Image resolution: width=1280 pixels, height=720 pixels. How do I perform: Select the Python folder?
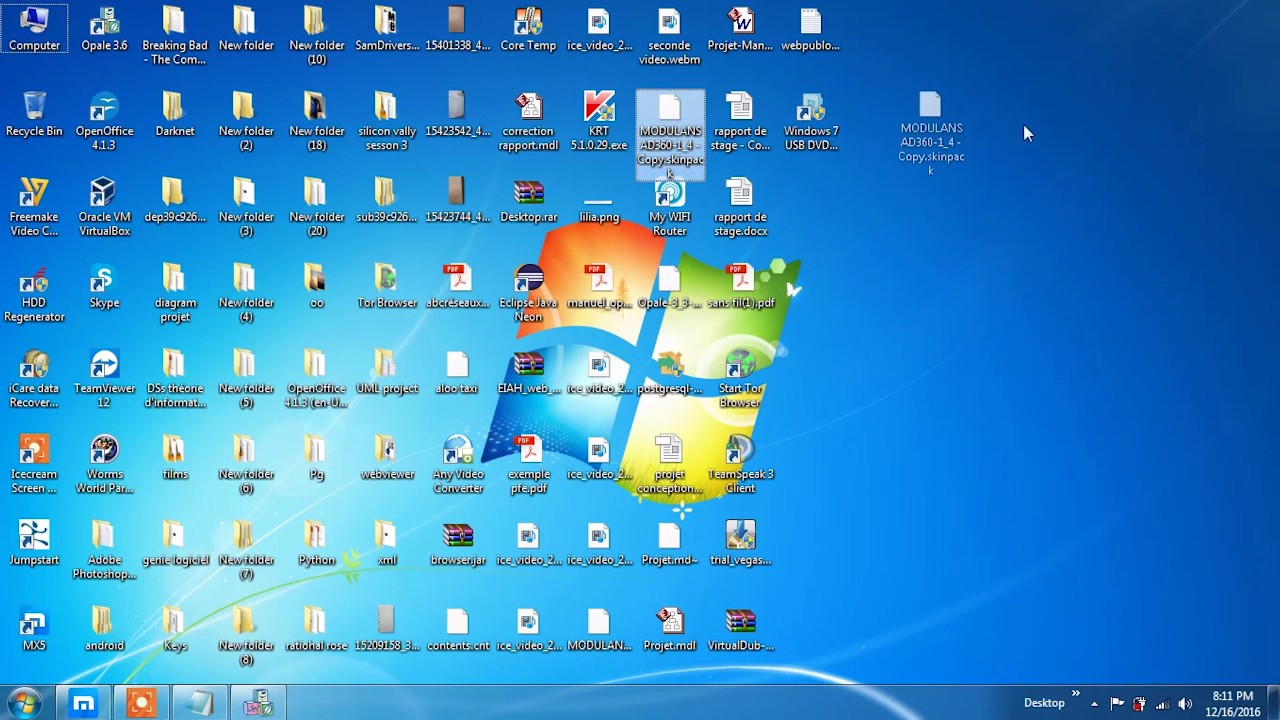pos(316,544)
